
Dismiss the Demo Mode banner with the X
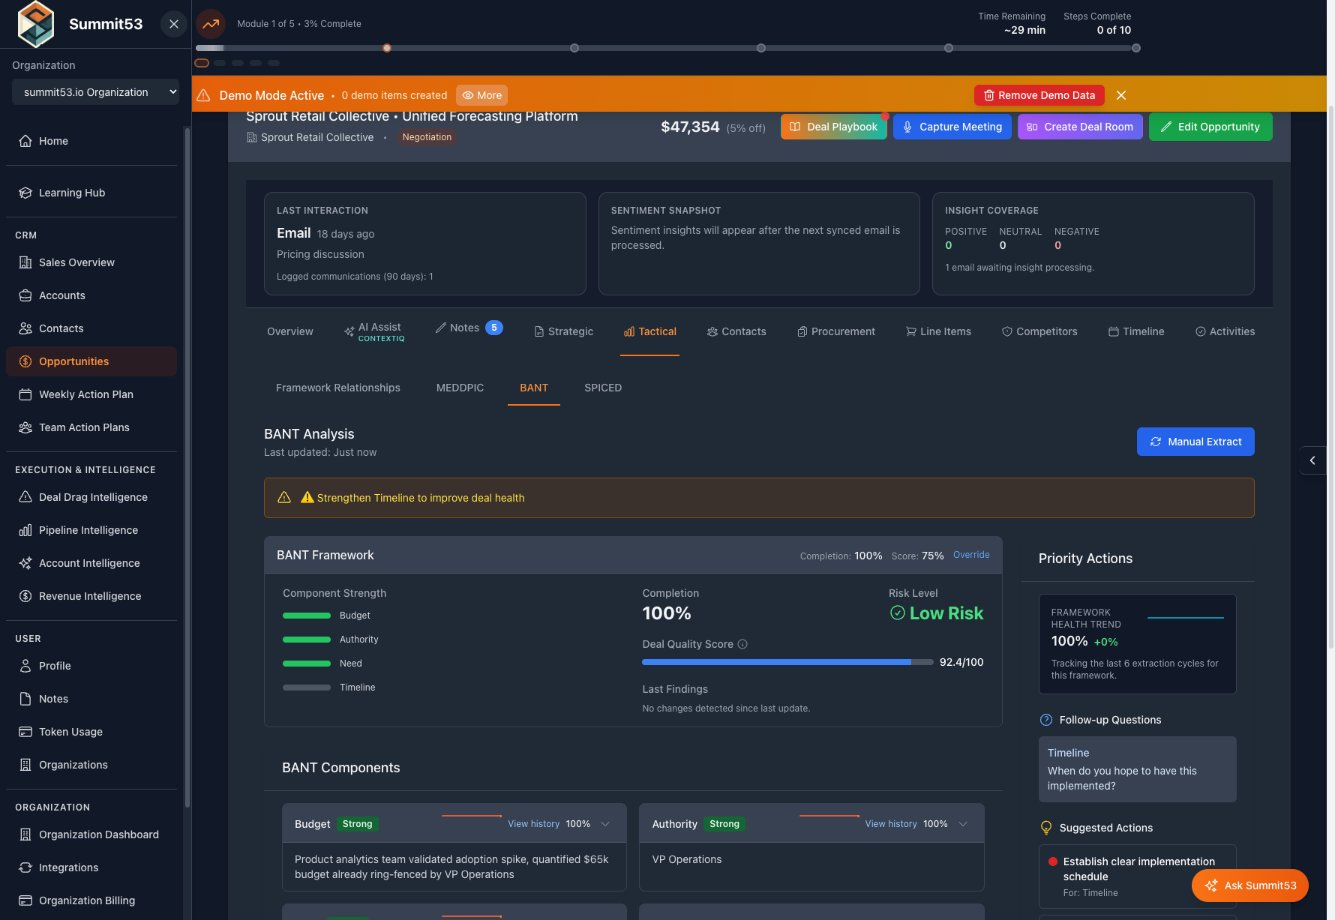pyautogui.click(x=1121, y=95)
